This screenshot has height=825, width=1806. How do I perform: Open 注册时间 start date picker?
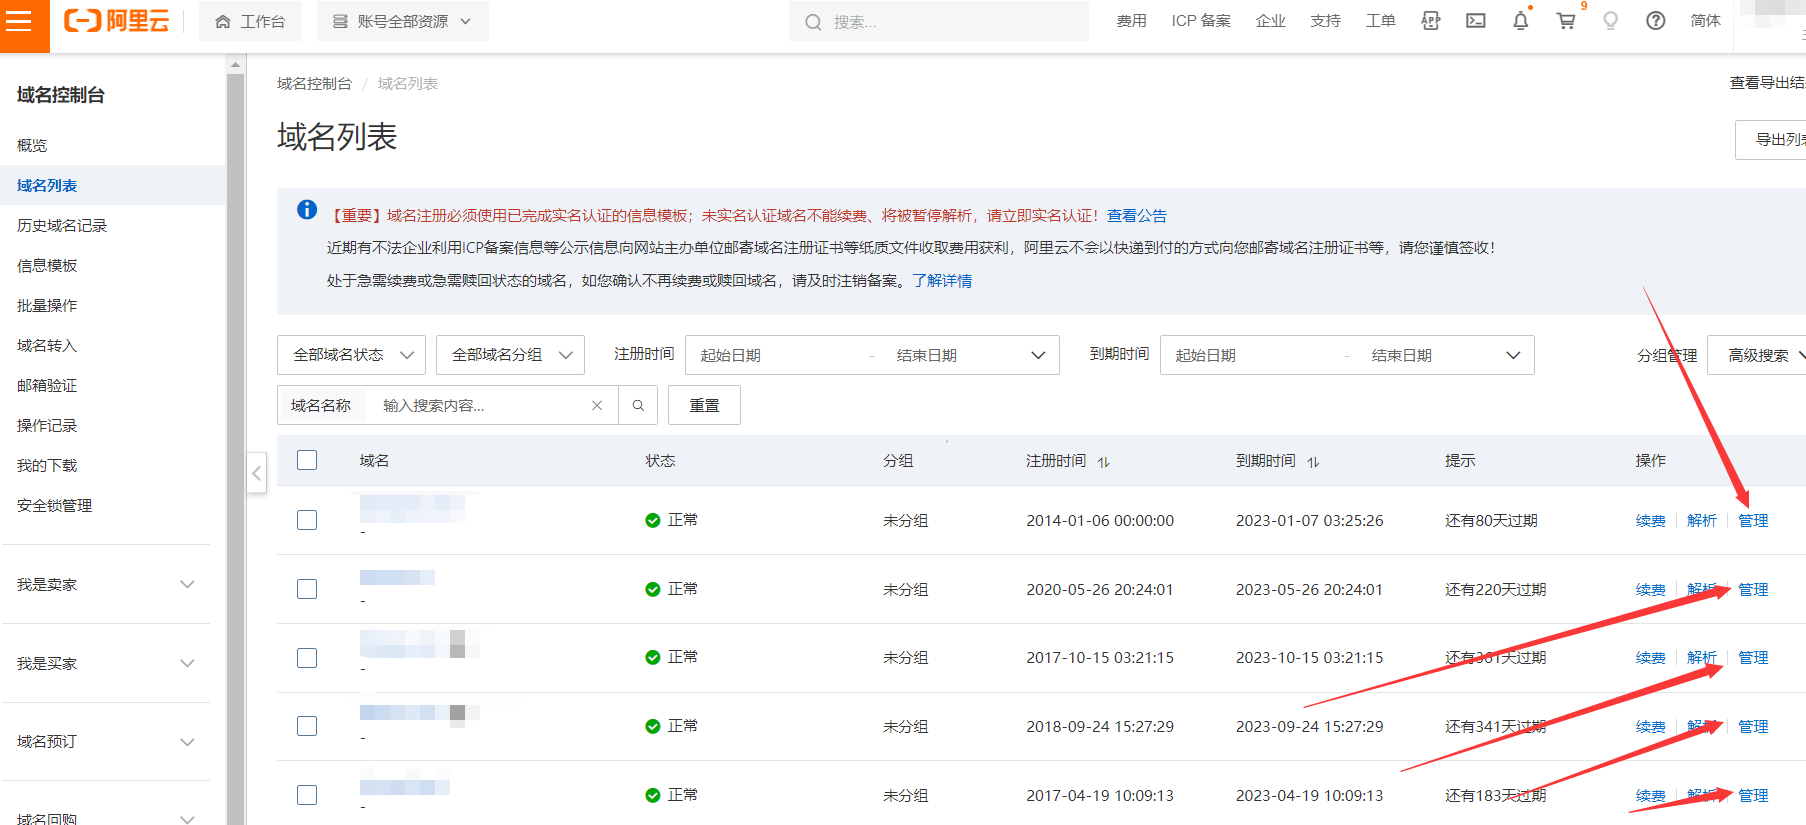[731, 355]
